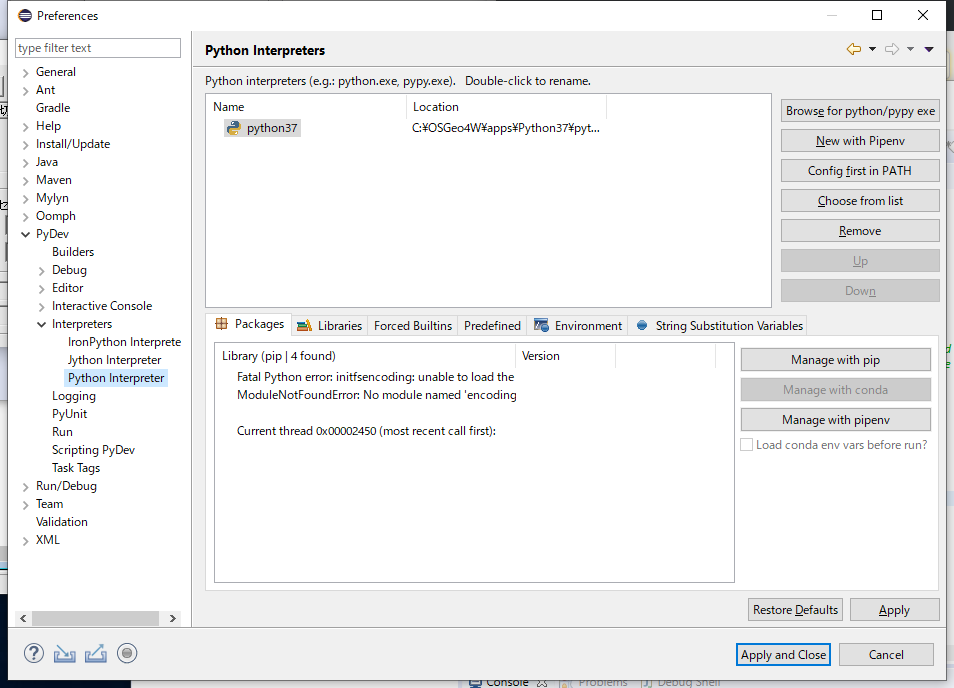The height and width of the screenshot is (688, 954).
Task: Click the oomph preference recorder icon
Action: coord(126,654)
